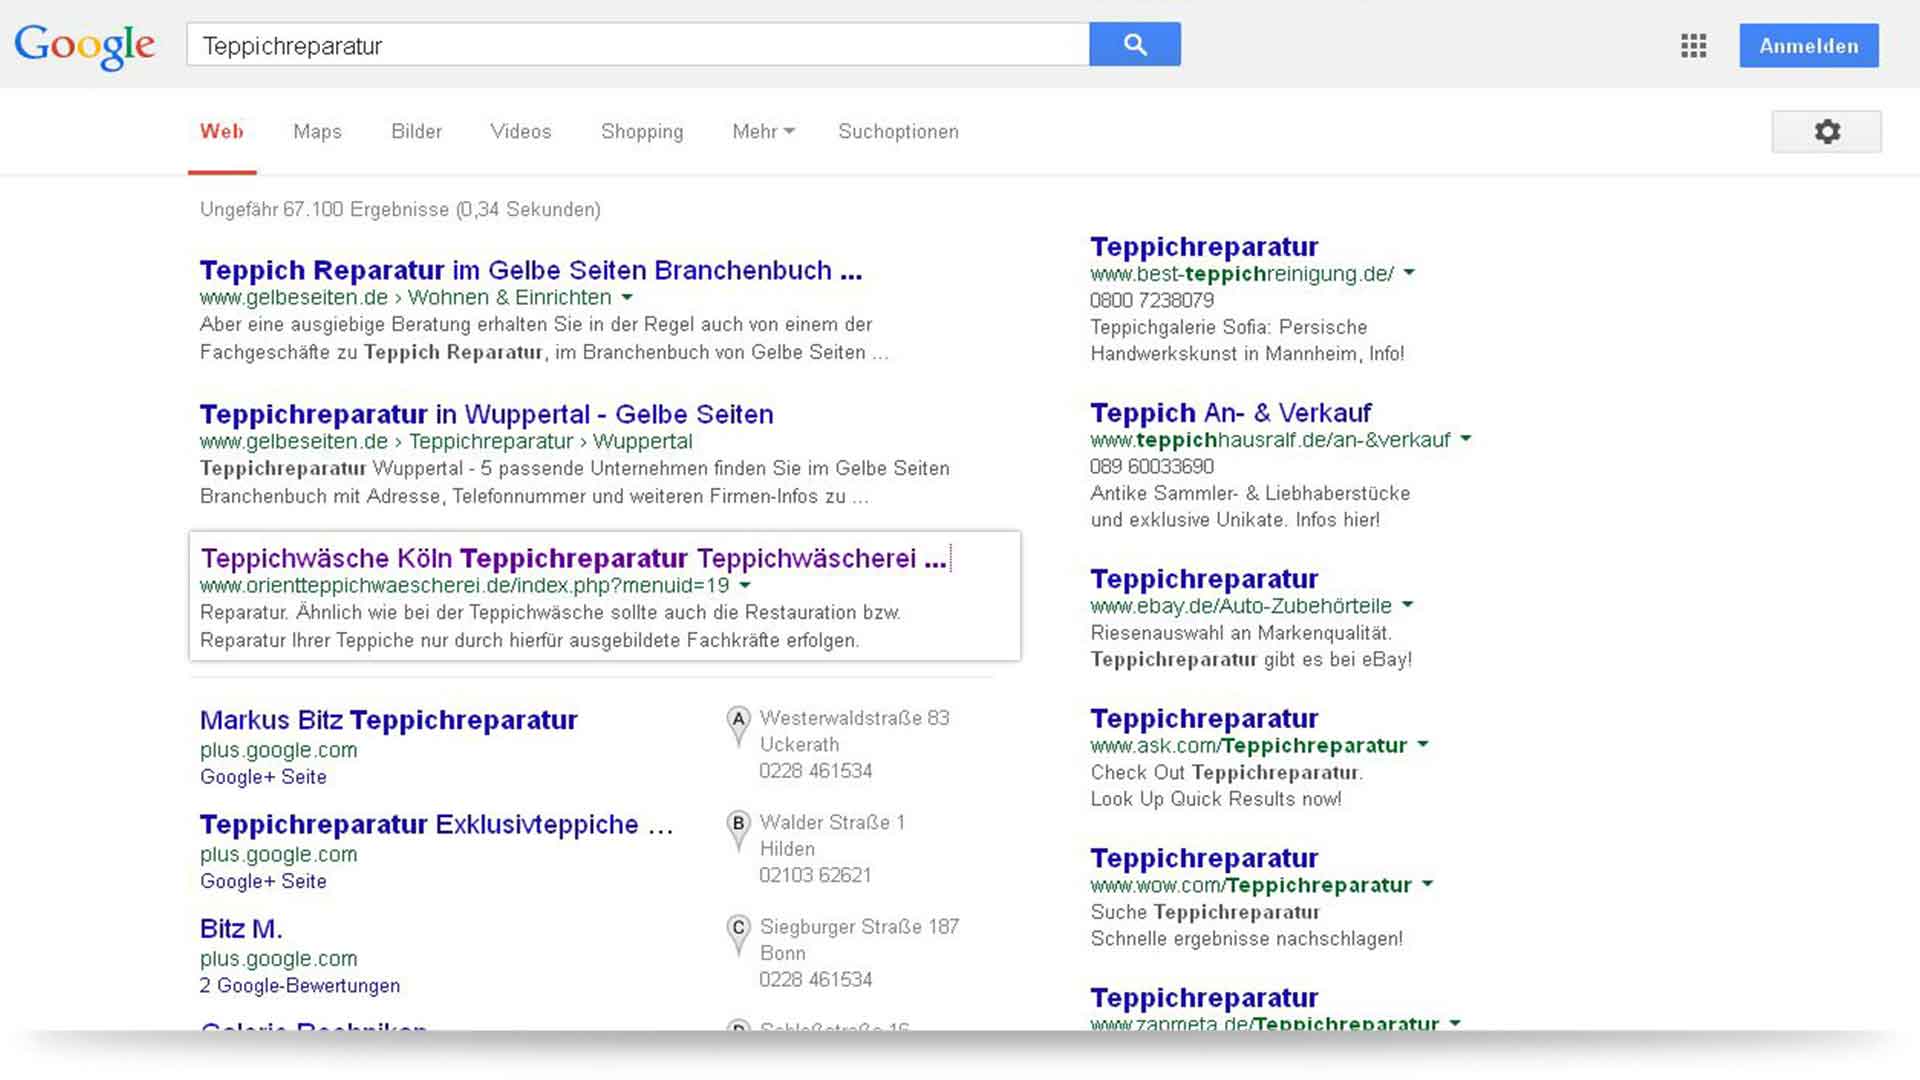Click map marker B for Walder Straße 1
This screenshot has width=1920, height=1080.
pyautogui.click(x=738, y=829)
